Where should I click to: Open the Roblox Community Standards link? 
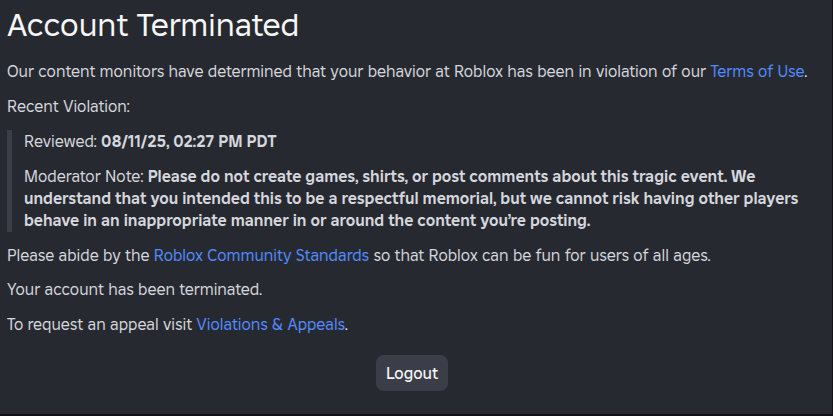click(x=261, y=255)
